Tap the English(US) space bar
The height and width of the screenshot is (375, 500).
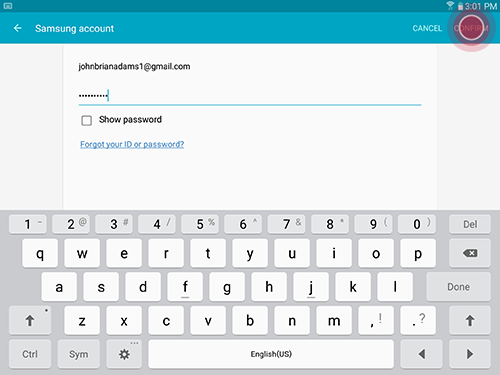pos(271,354)
